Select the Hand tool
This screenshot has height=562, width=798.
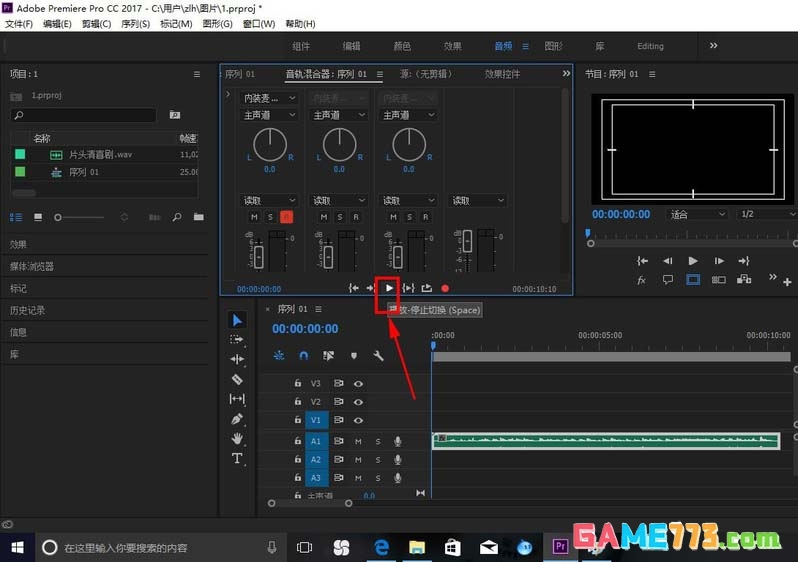(x=237, y=438)
